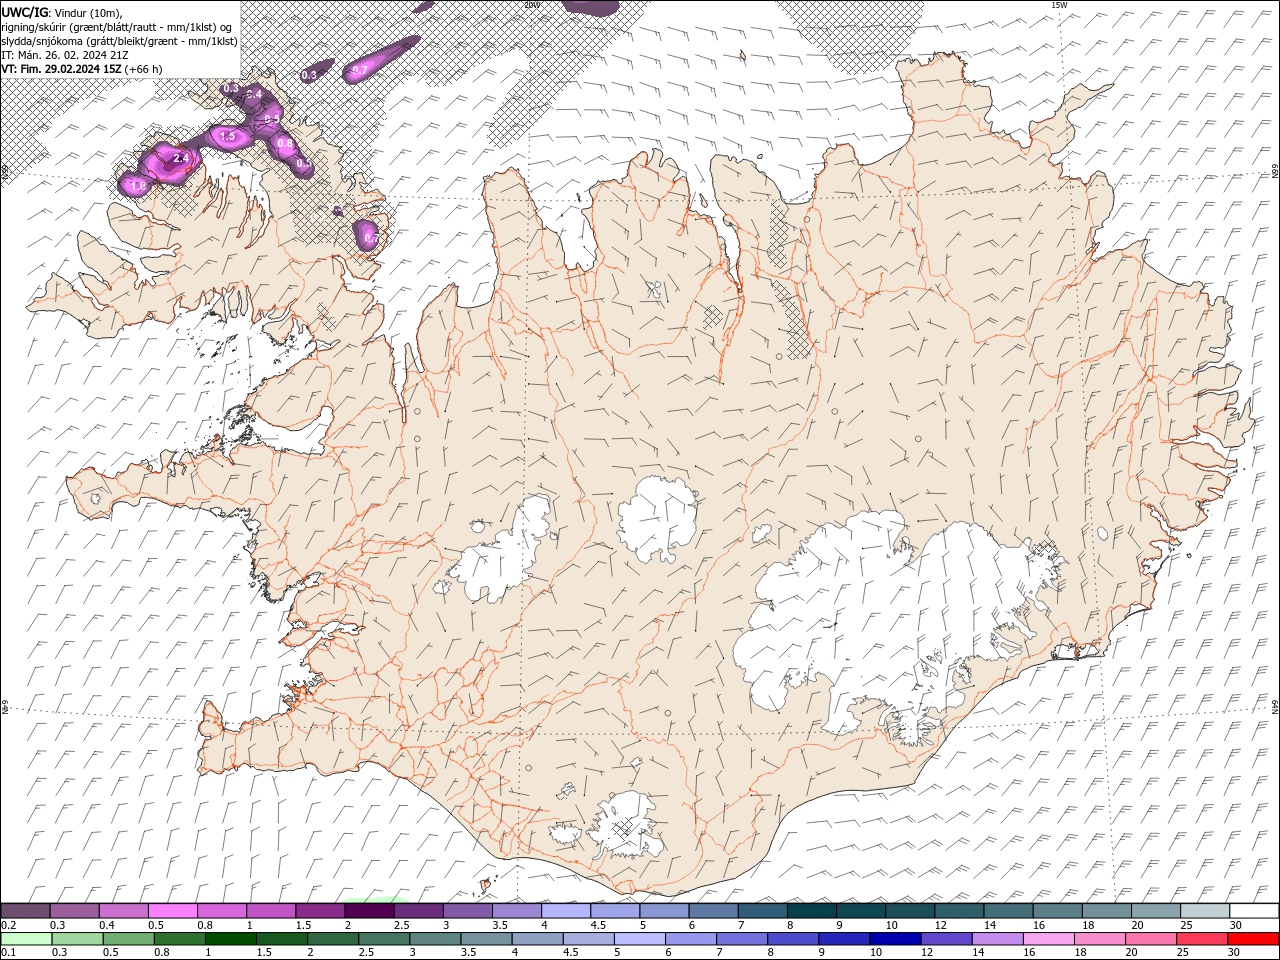This screenshot has height=960, width=1280.
Task: Click the bright red final swatch of lower legend
Action: (x=1253, y=939)
